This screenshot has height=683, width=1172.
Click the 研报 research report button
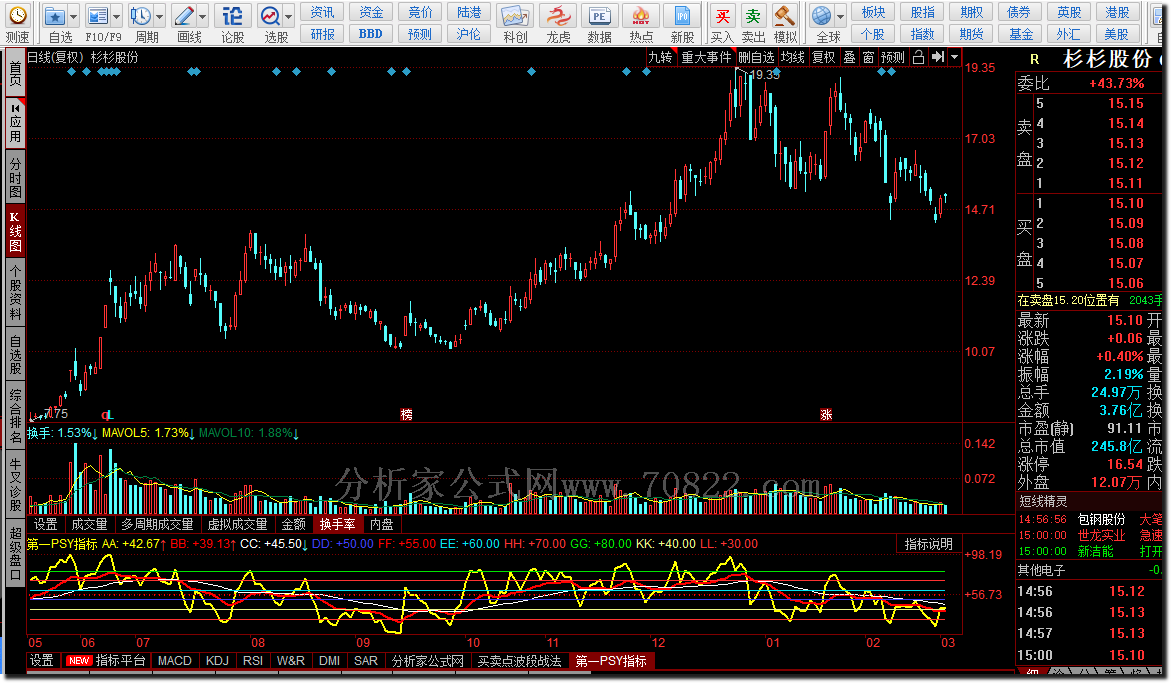[322, 34]
